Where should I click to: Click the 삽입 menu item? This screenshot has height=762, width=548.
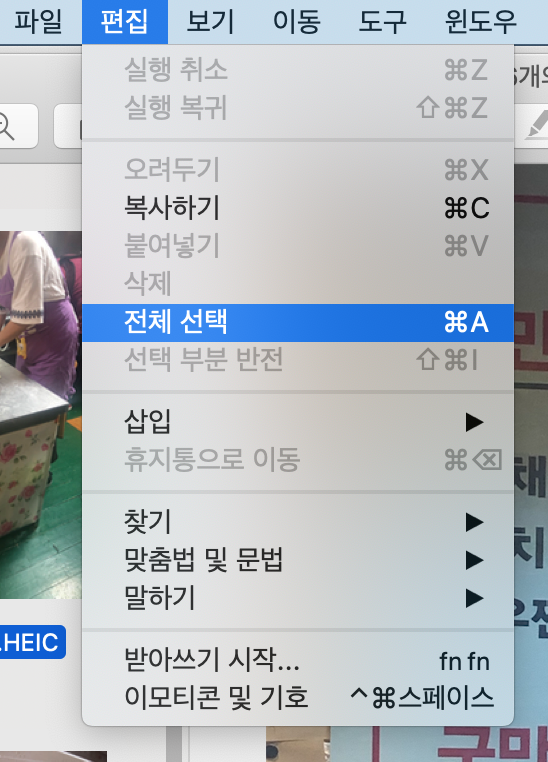click(298, 422)
